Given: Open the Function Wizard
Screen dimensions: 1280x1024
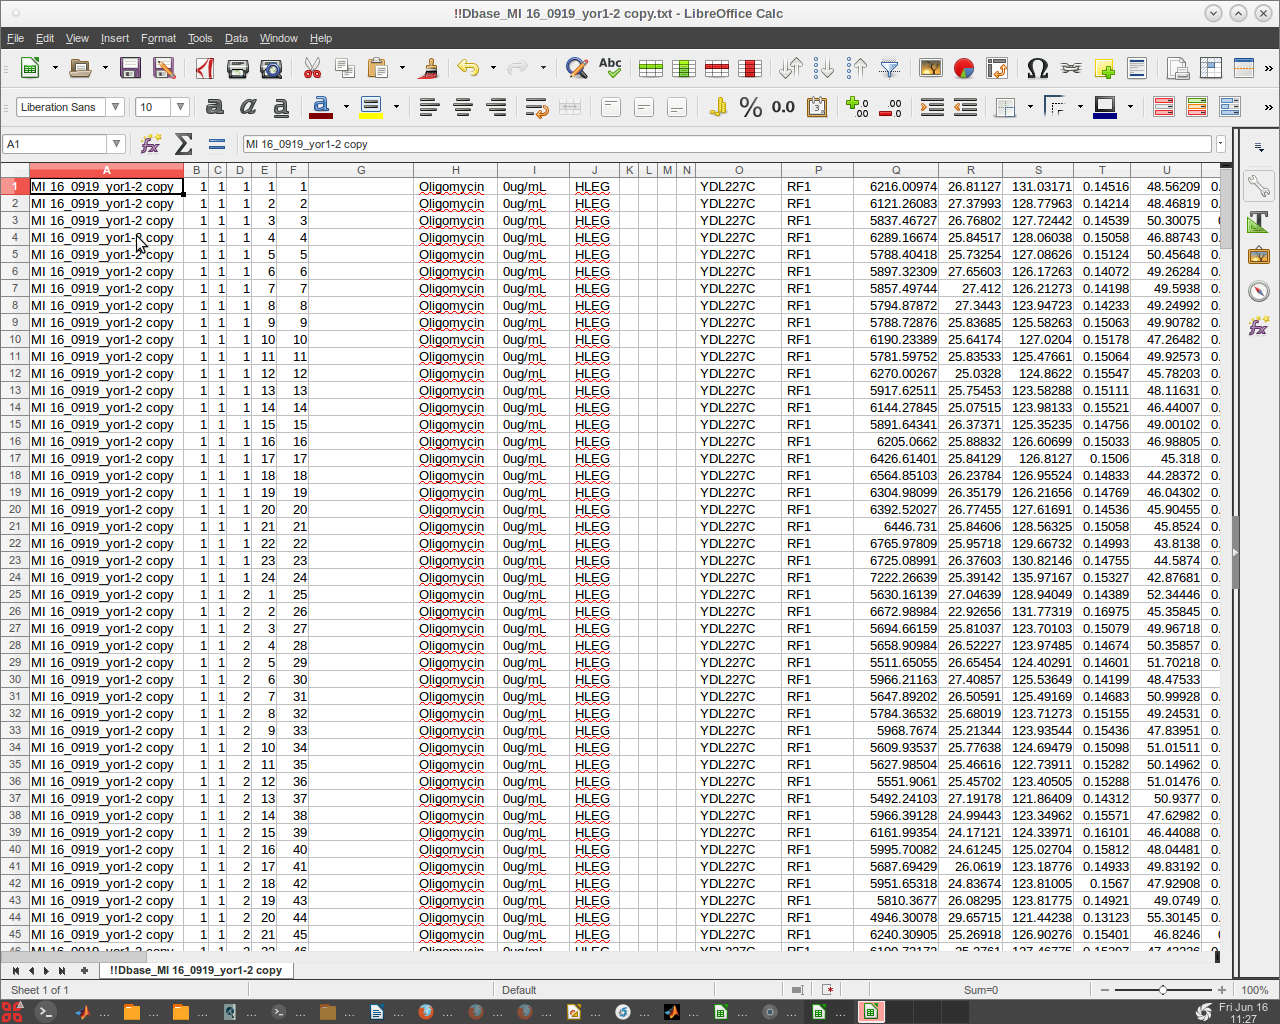Looking at the screenshot, I should click(150, 143).
